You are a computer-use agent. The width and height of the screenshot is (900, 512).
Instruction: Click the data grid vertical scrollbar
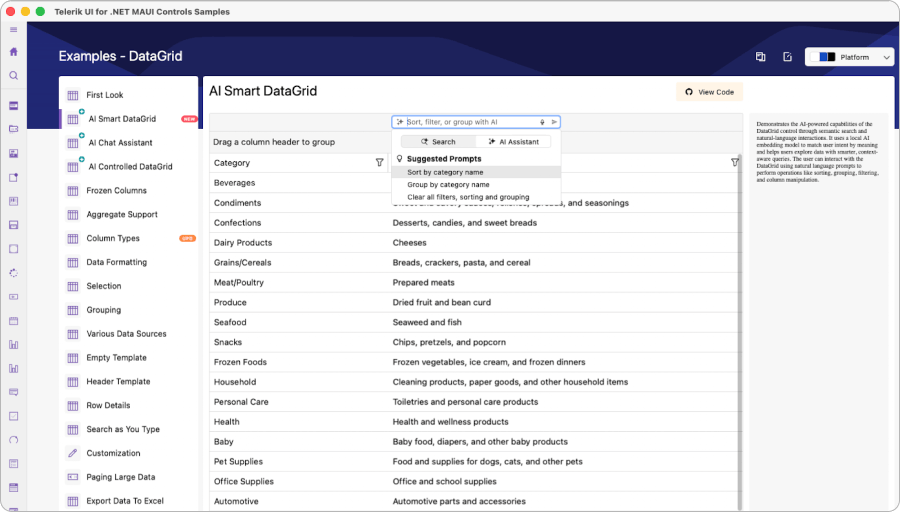click(x=740, y=333)
